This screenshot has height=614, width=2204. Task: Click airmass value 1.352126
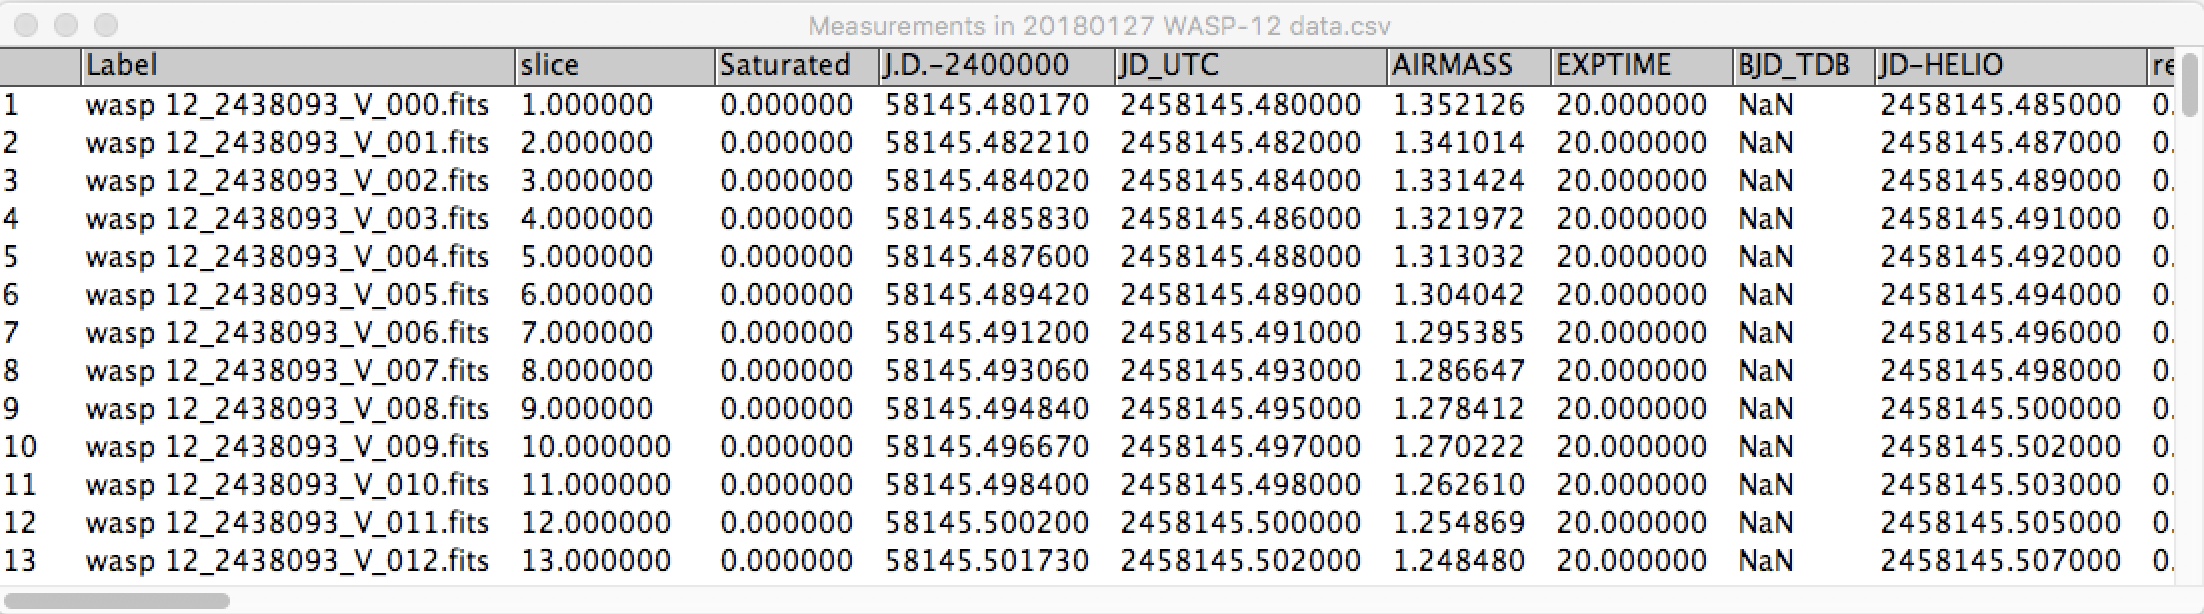tap(1458, 105)
